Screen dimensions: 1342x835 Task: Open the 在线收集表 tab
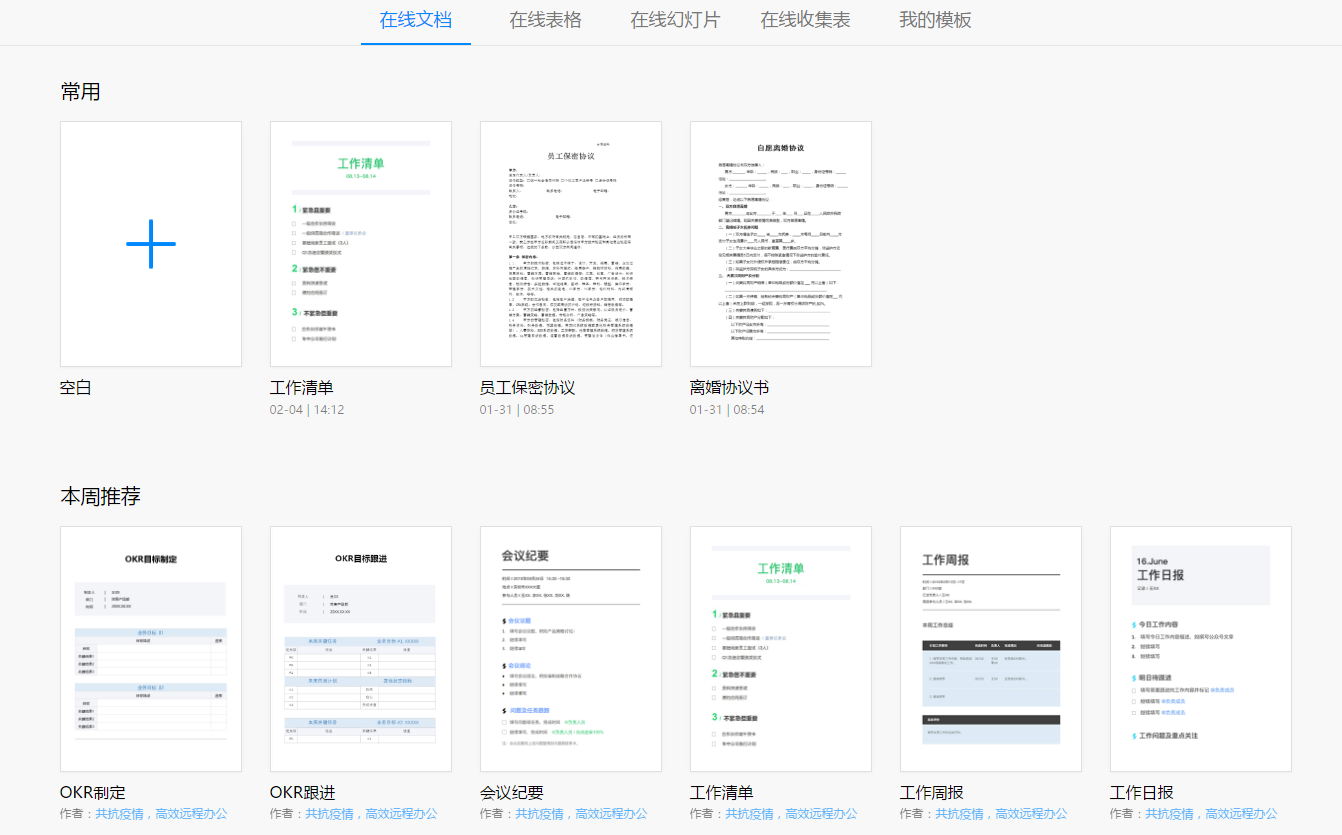click(x=806, y=20)
